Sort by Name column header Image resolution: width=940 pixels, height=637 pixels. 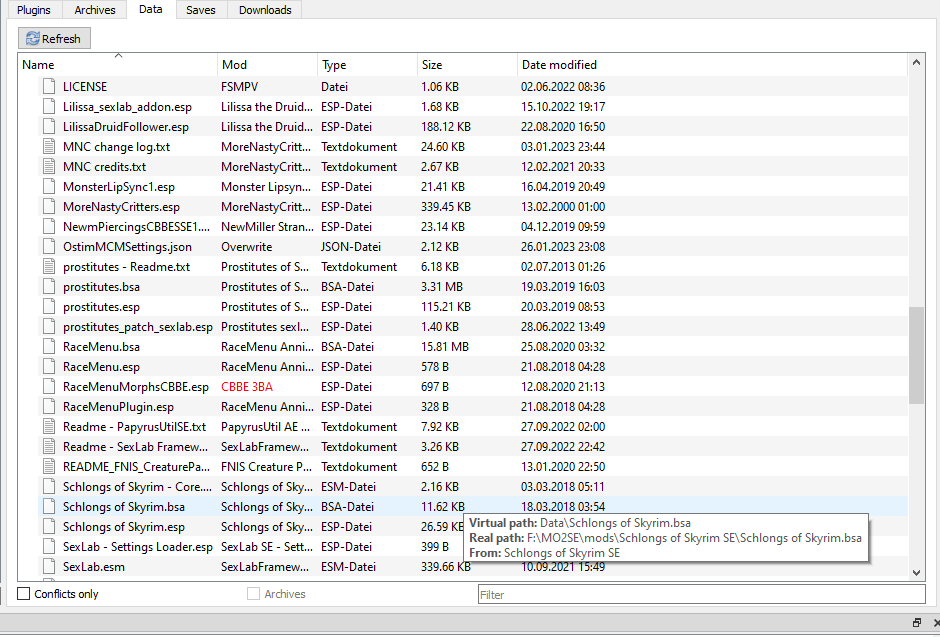(118, 65)
